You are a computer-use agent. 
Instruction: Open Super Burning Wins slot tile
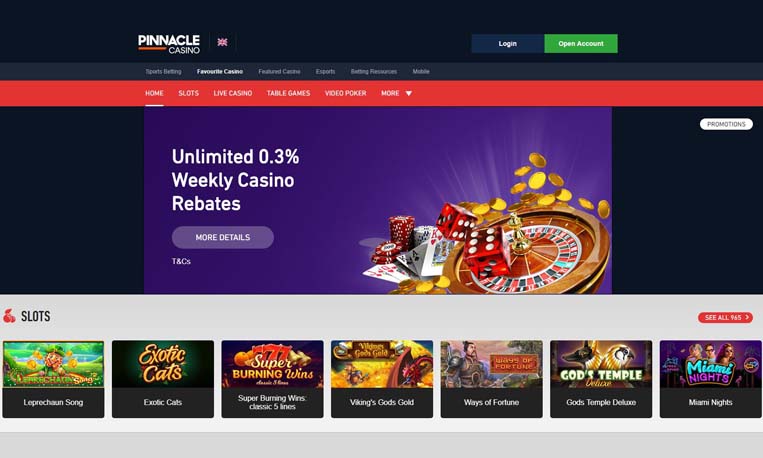[x=272, y=379]
